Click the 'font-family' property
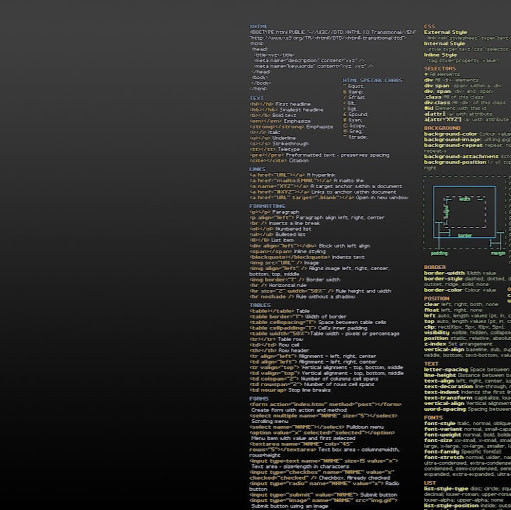The height and width of the screenshot is (510, 511). [441, 452]
